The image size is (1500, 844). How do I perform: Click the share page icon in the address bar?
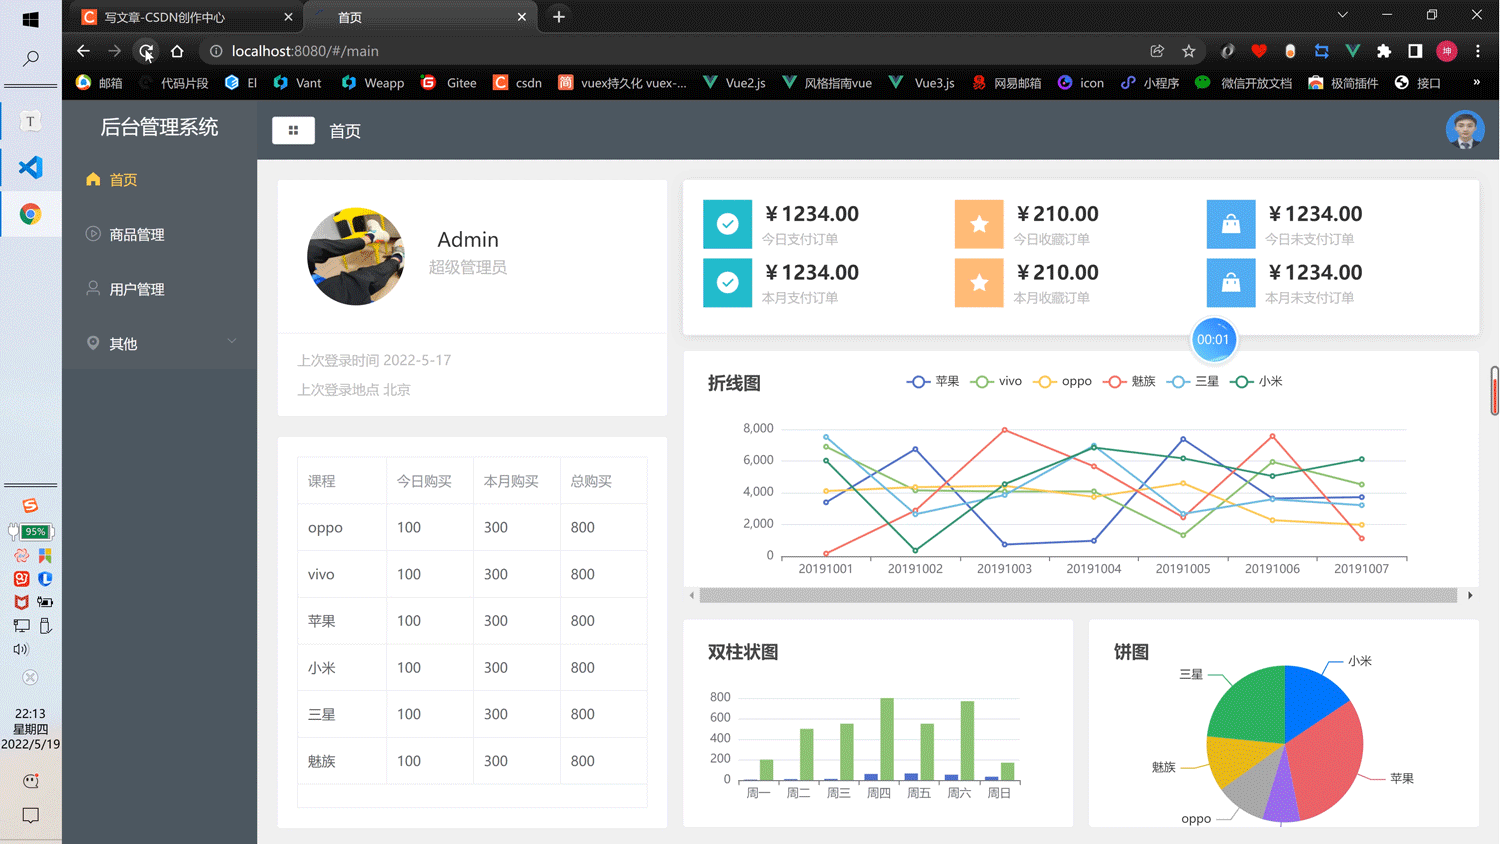tap(1157, 51)
